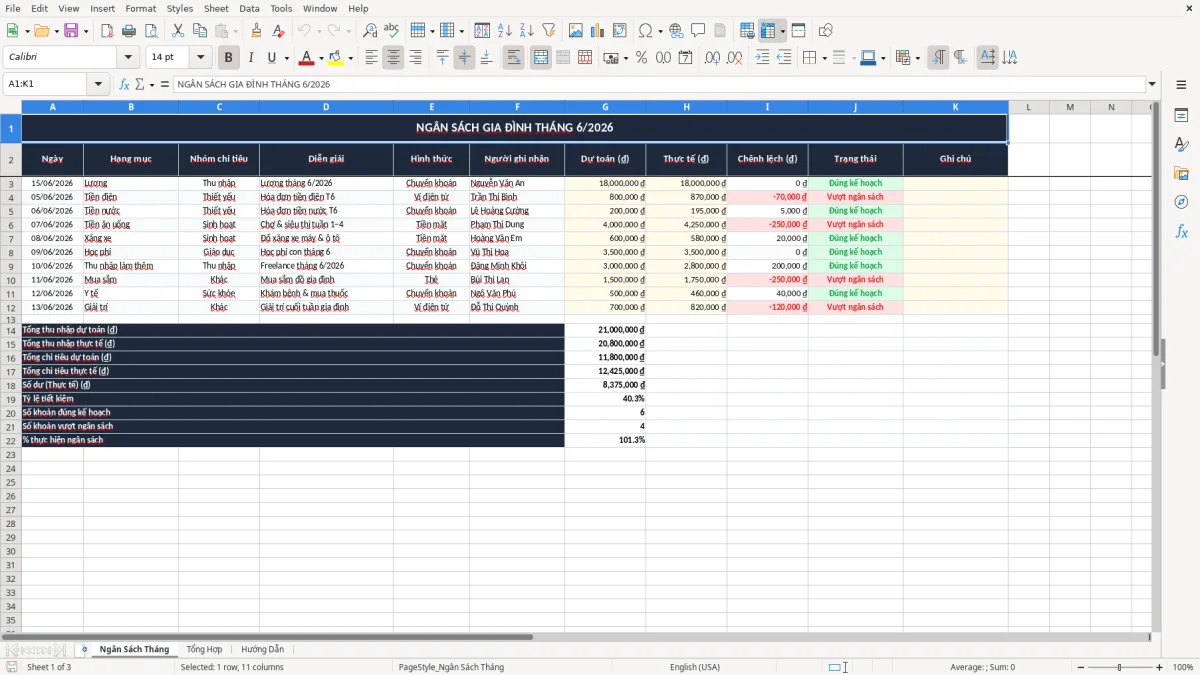Click Clone Formatting paintbrush icon
Image resolution: width=1200 pixels, height=675 pixels.
coord(257,31)
